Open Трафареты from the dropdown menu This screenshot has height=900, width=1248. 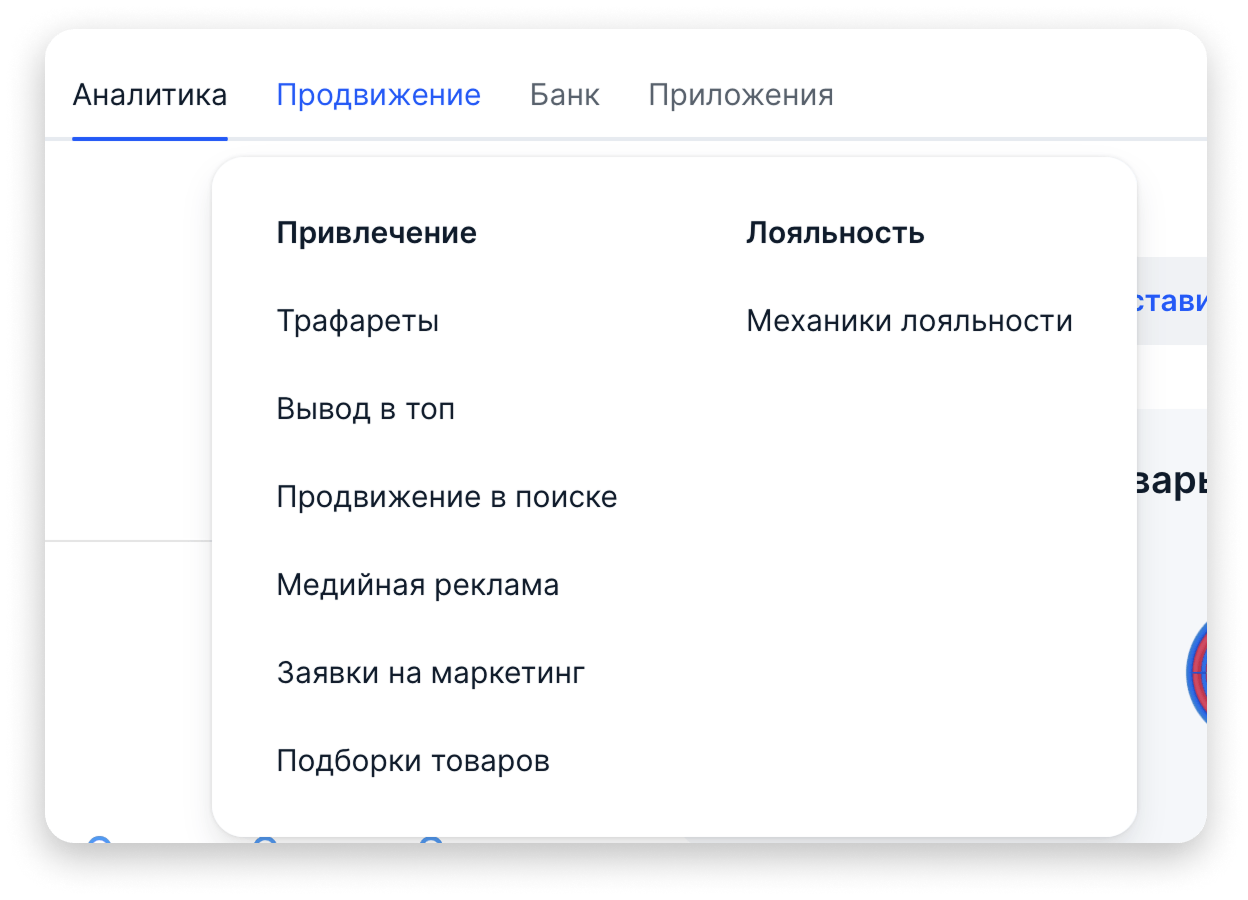click(357, 322)
